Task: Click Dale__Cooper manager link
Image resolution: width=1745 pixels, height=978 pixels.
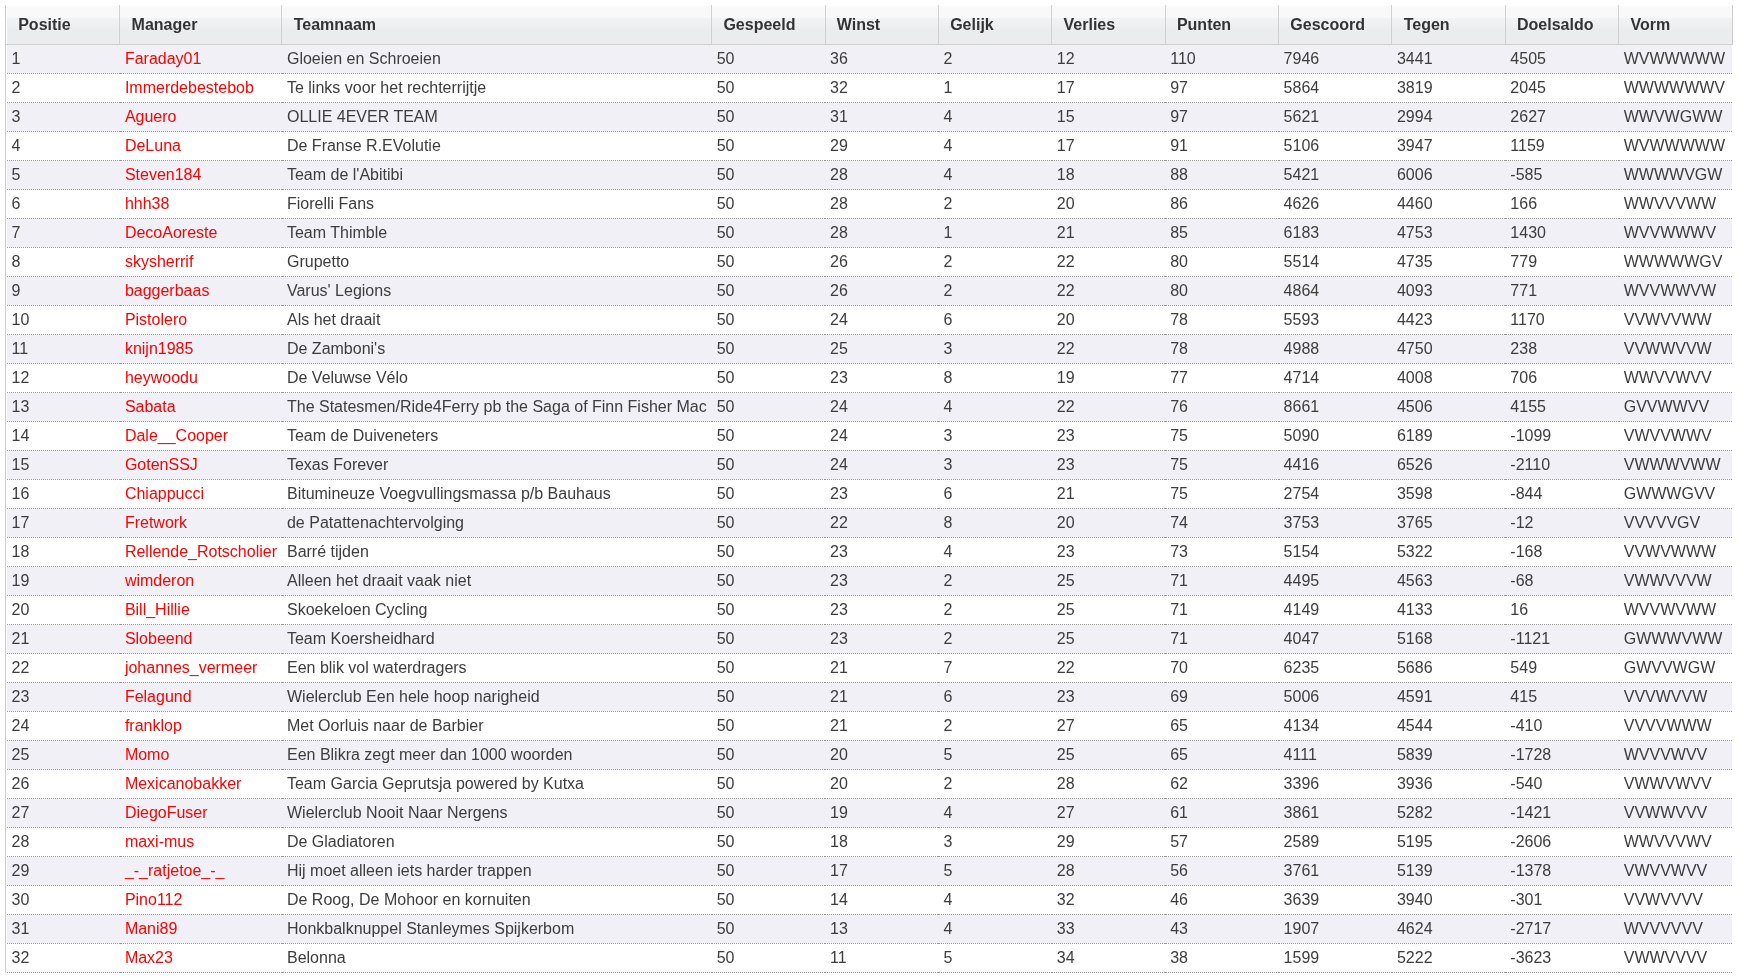Action: pyautogui.click(x=176, y=436)
